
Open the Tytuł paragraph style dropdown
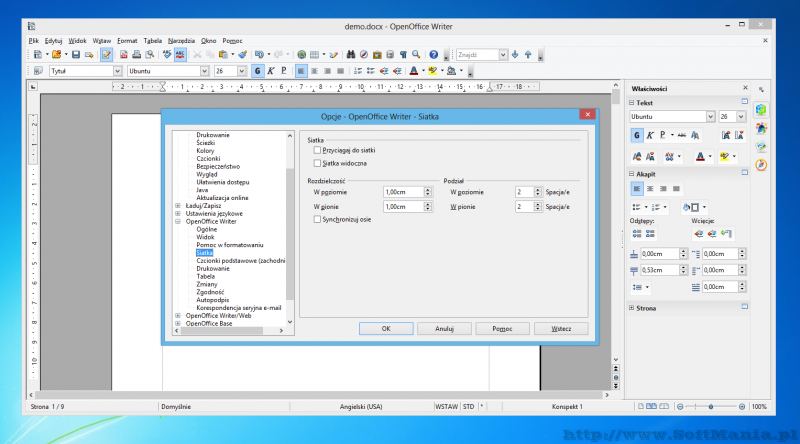[x=117, y=71]
